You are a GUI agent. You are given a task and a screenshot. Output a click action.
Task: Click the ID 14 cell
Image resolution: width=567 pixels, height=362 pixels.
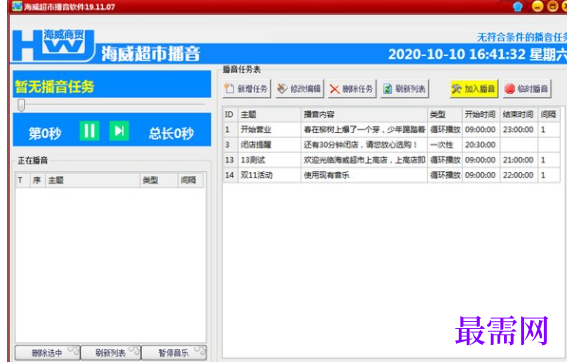230,175
